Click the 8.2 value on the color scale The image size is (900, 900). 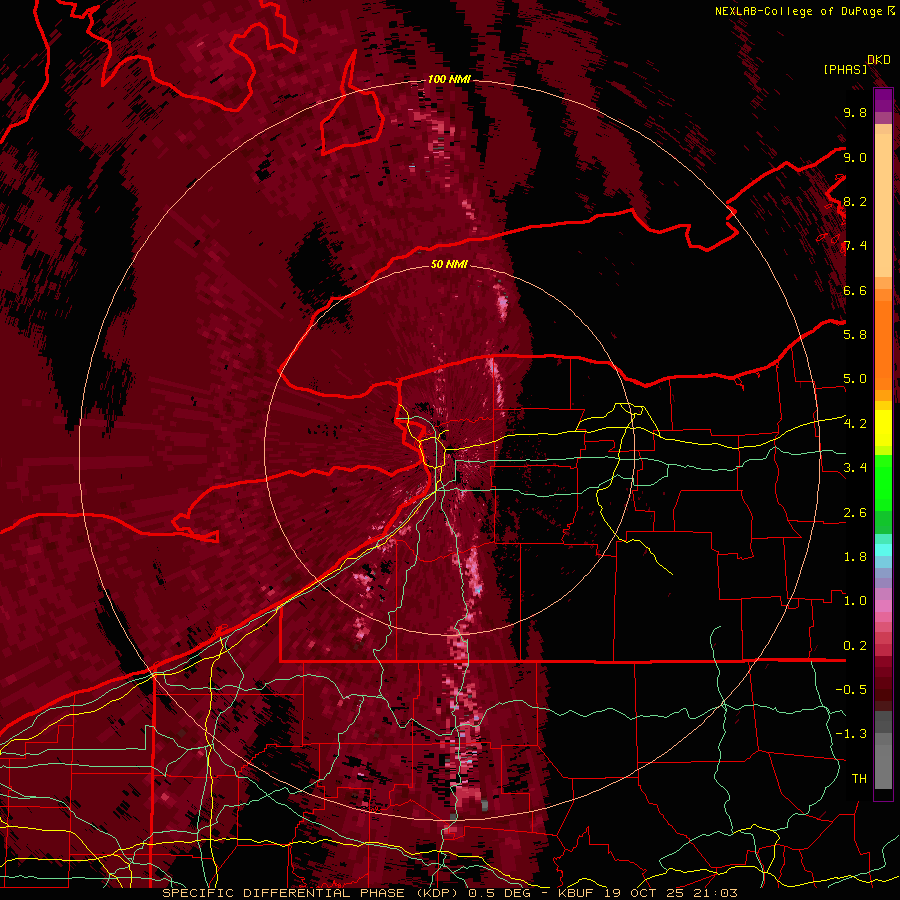click(x=855, y=201)
